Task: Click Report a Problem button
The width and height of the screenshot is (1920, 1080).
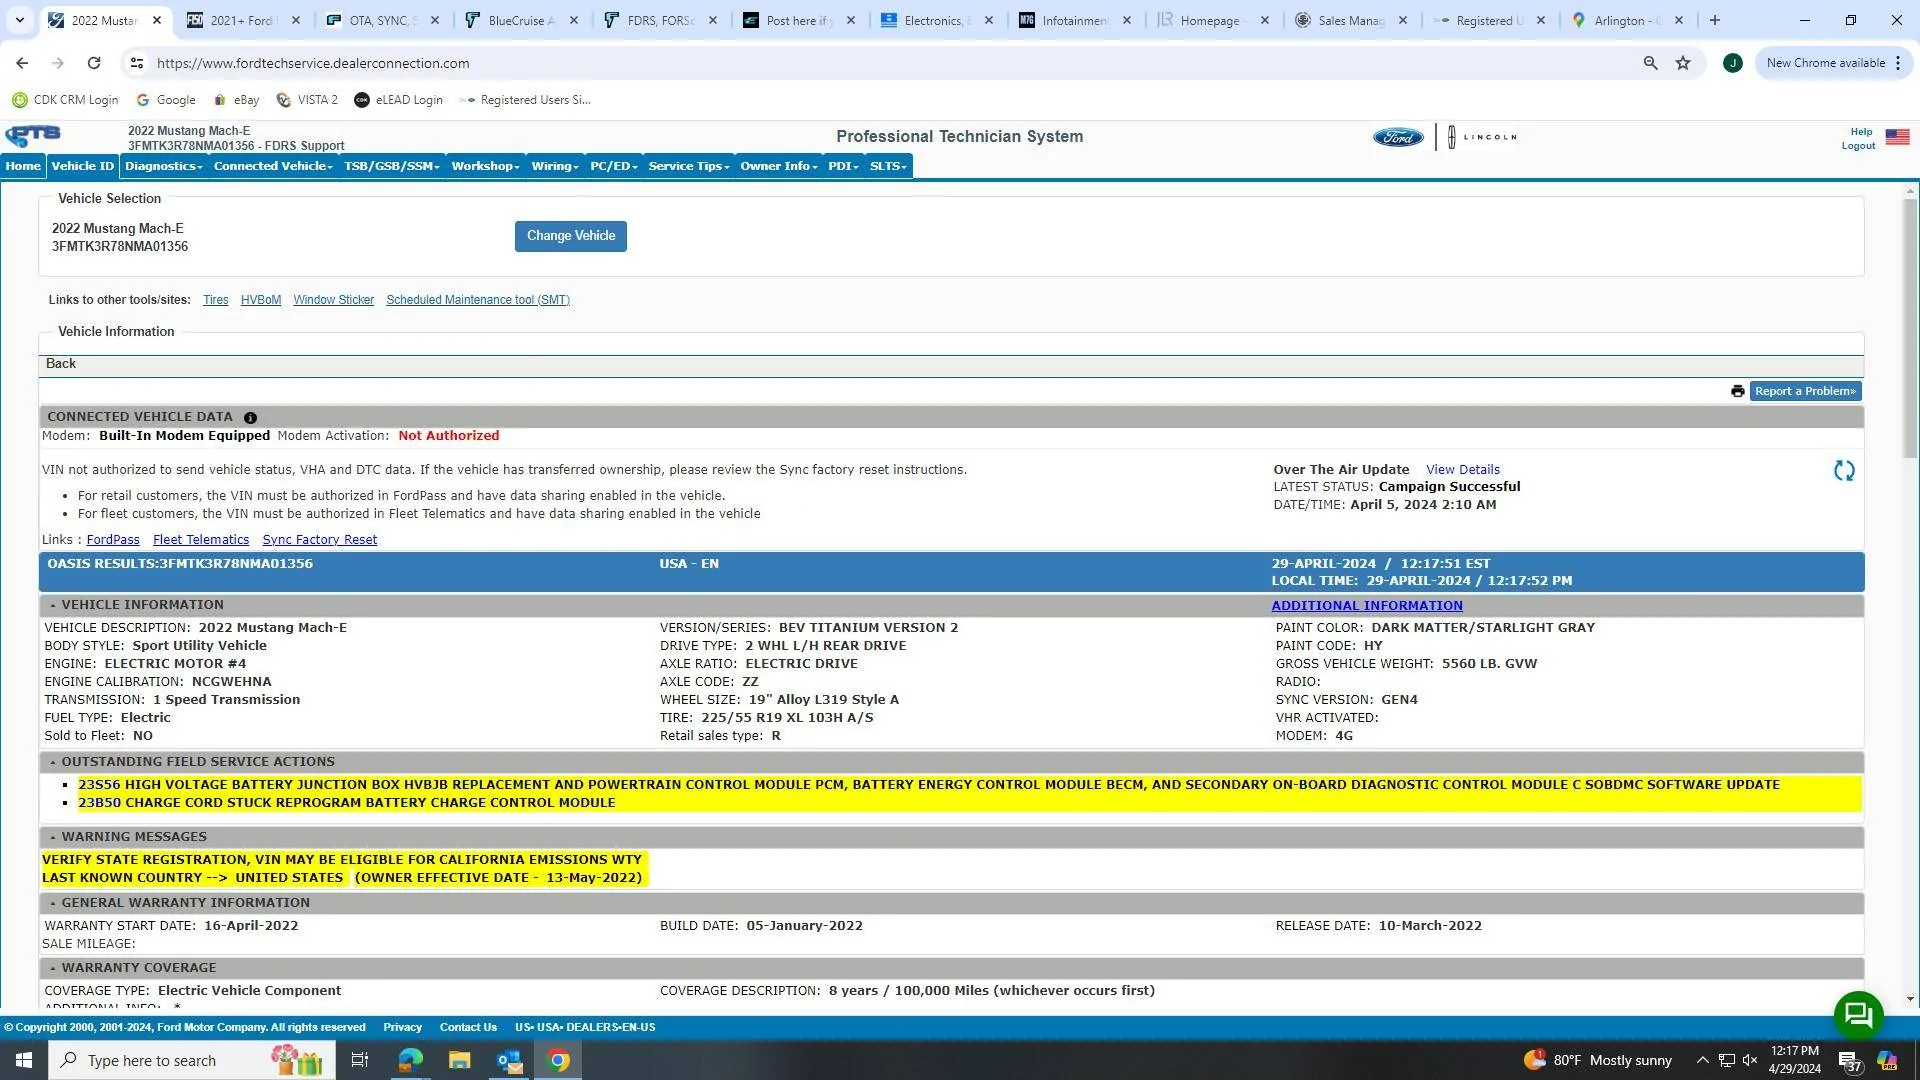Action: (1805, 391)
